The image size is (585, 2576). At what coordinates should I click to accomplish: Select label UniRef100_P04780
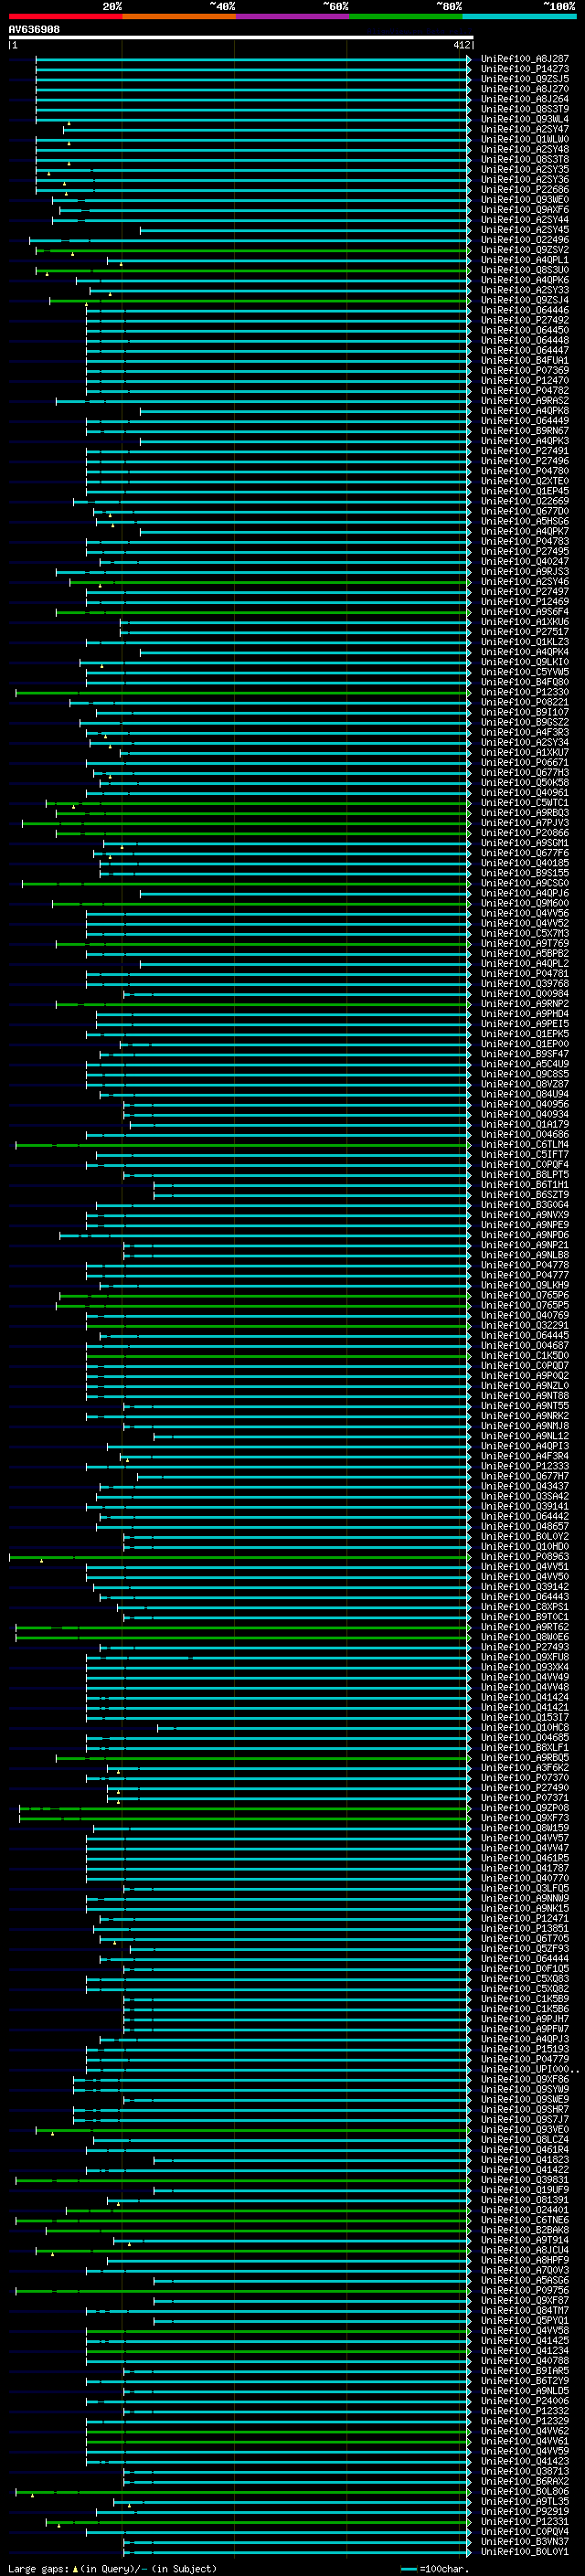(525, 471)
